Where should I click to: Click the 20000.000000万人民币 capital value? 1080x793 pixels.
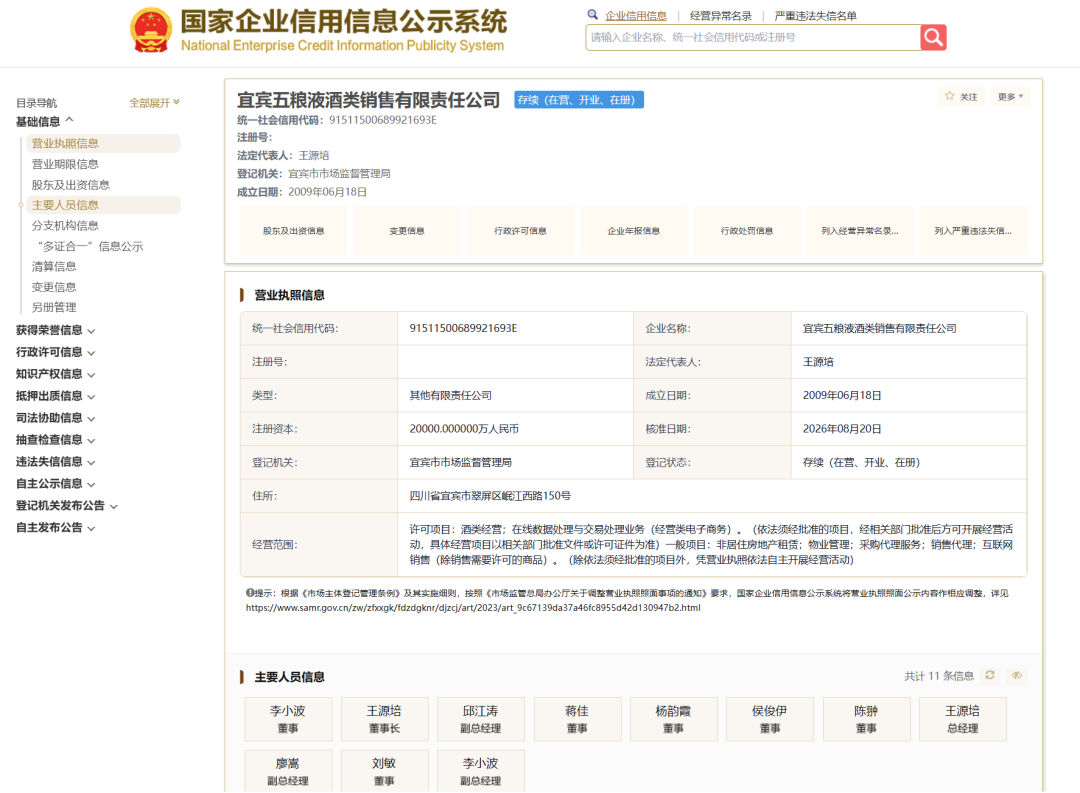coord(464,429)
